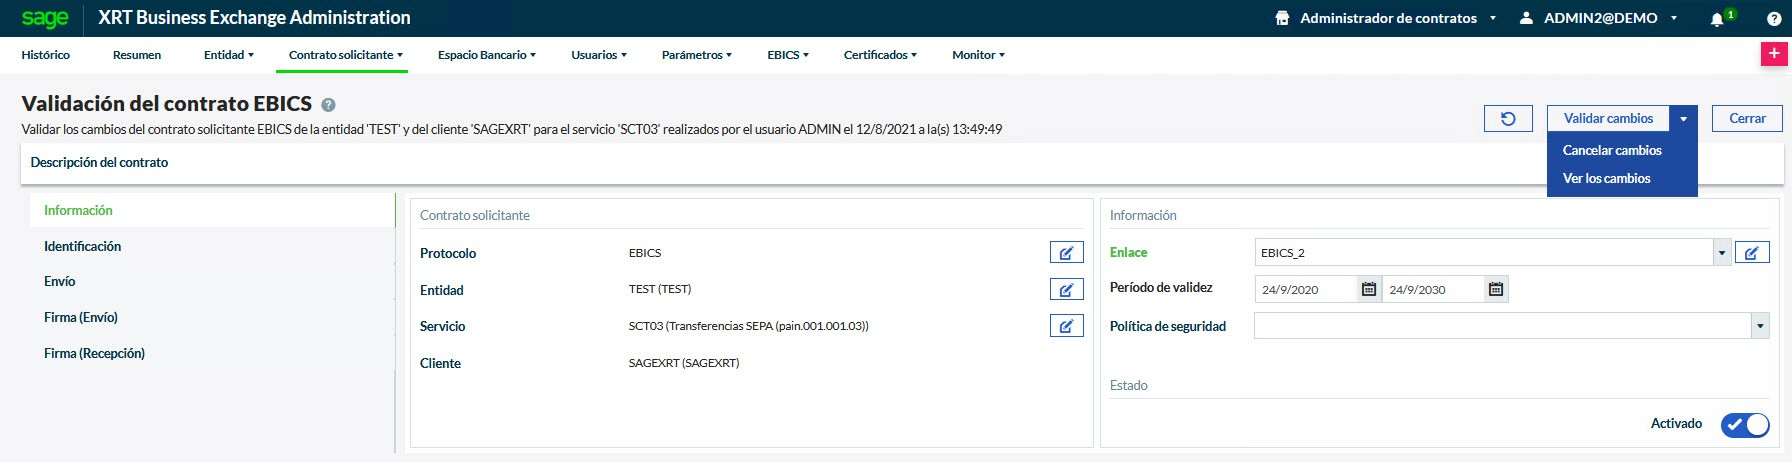The image size is (1792, 462).
Task: Choose Ver los cambios option
Action: (1606, 178)
